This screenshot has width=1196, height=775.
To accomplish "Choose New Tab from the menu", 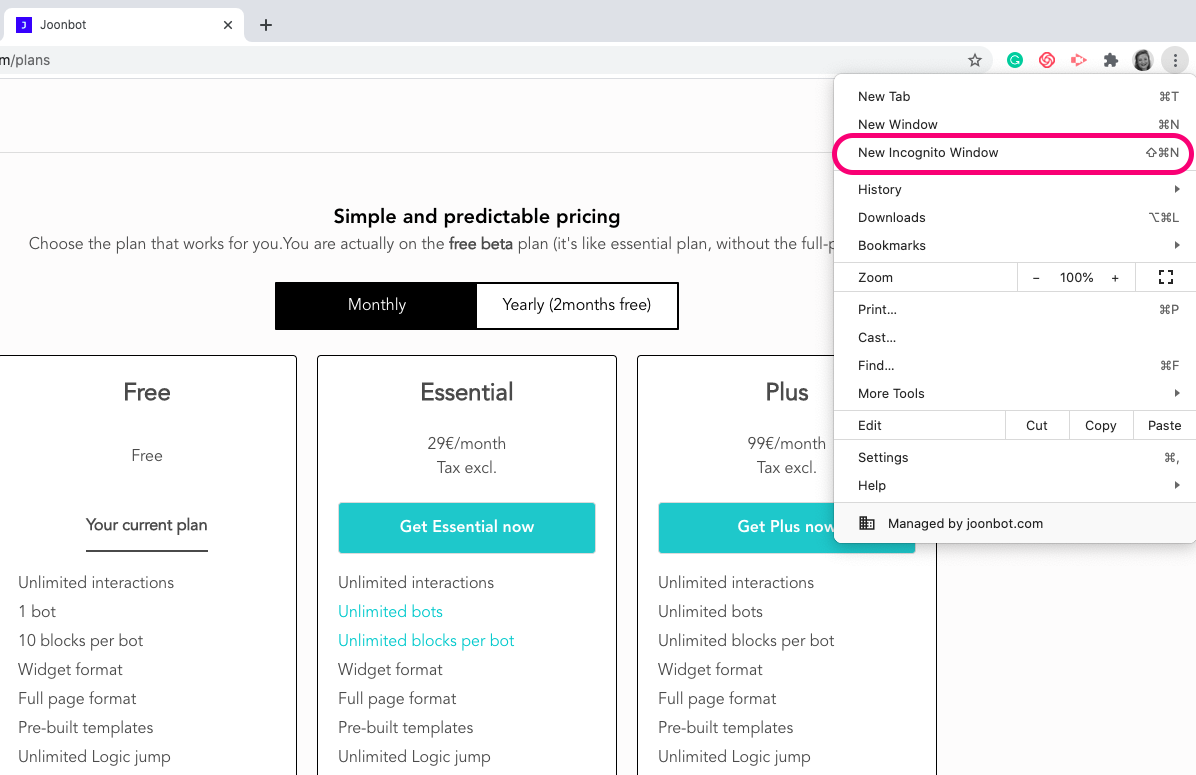I will (x=1014, y=97).
